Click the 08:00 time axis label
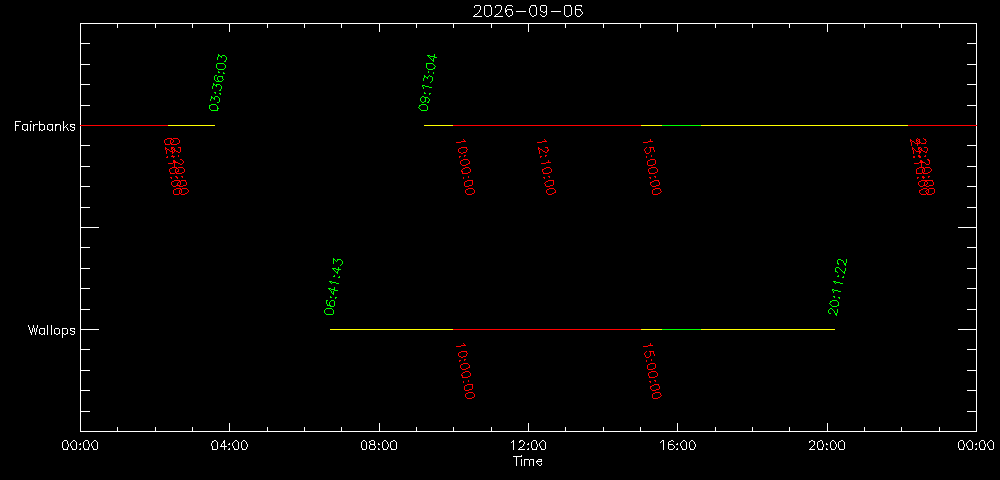Screen dimensions: 1000x480 click(x=379, y=446)
